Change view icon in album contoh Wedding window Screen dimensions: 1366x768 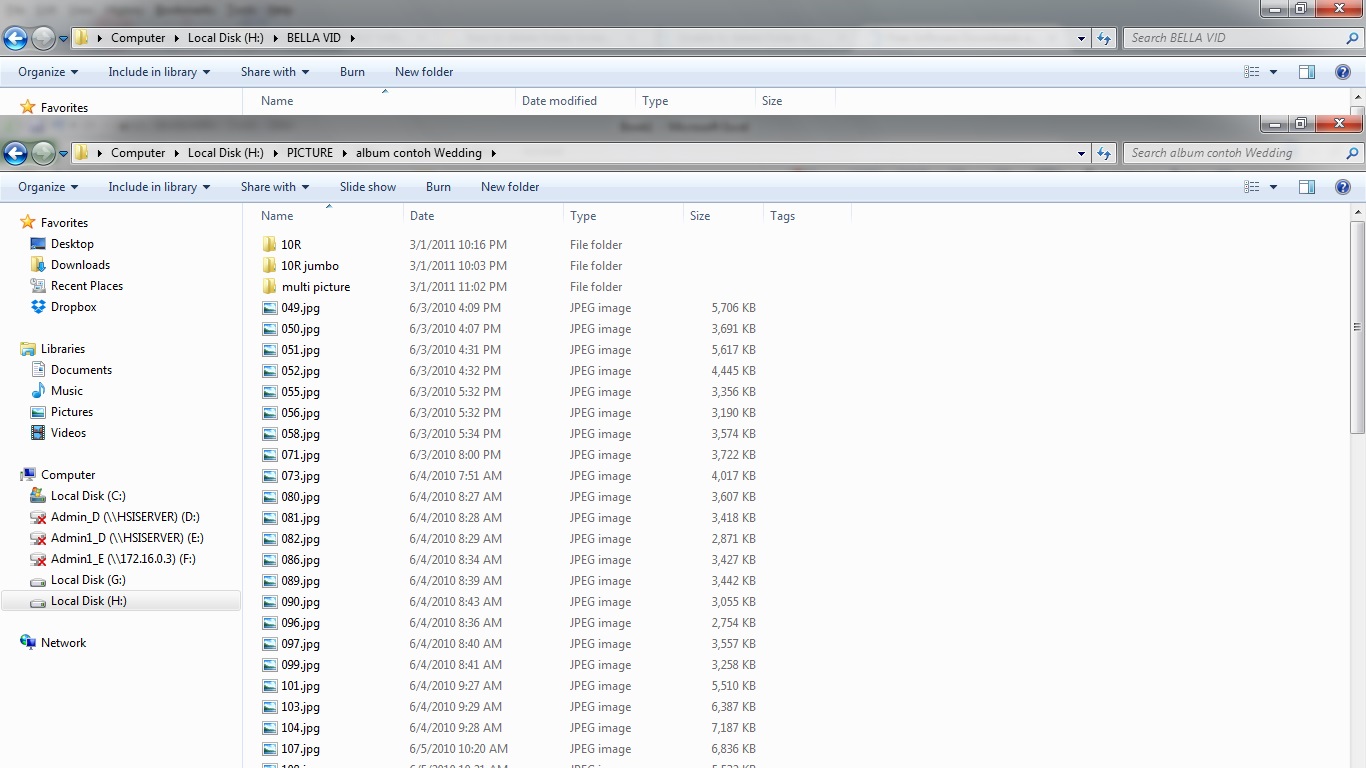pyautogui.click(x=1252, y=187)
